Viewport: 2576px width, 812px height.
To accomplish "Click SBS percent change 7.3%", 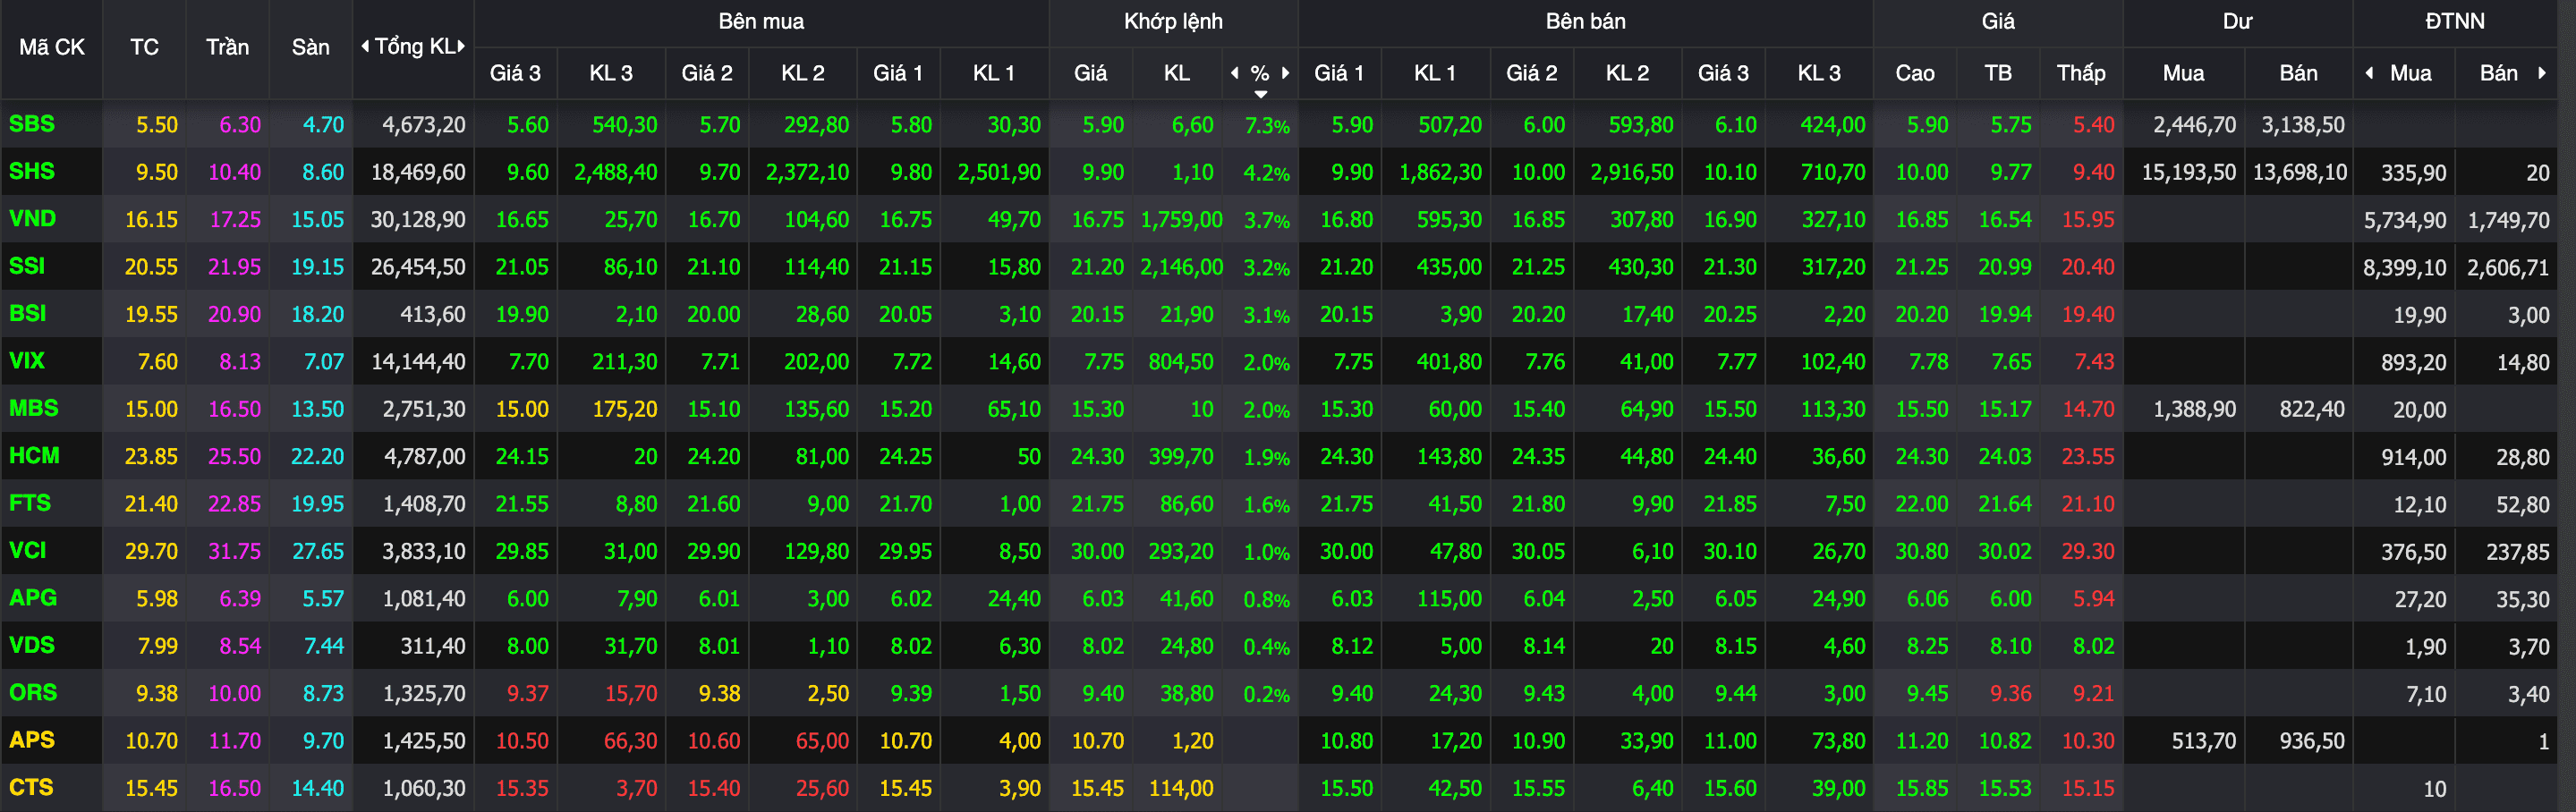I will pyautogui.click(x=1267, y=126).
